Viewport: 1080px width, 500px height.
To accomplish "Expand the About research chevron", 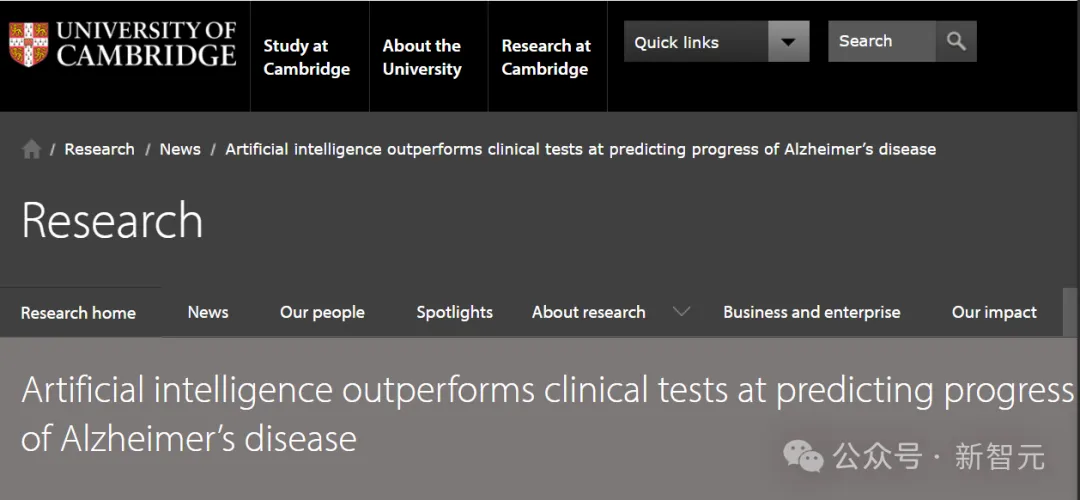I will [x=681, y=311].
